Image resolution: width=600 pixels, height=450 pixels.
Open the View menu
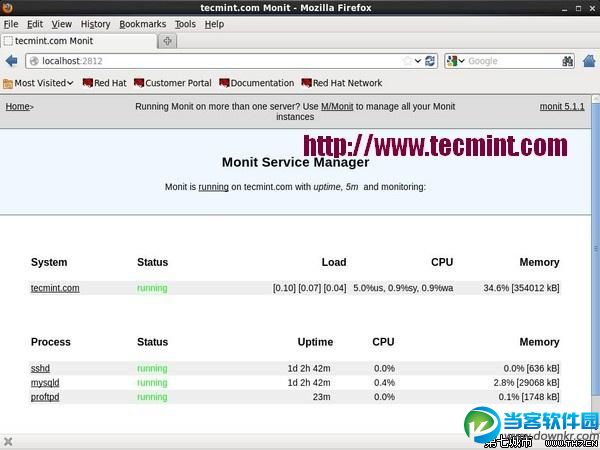tap(62, 24)
